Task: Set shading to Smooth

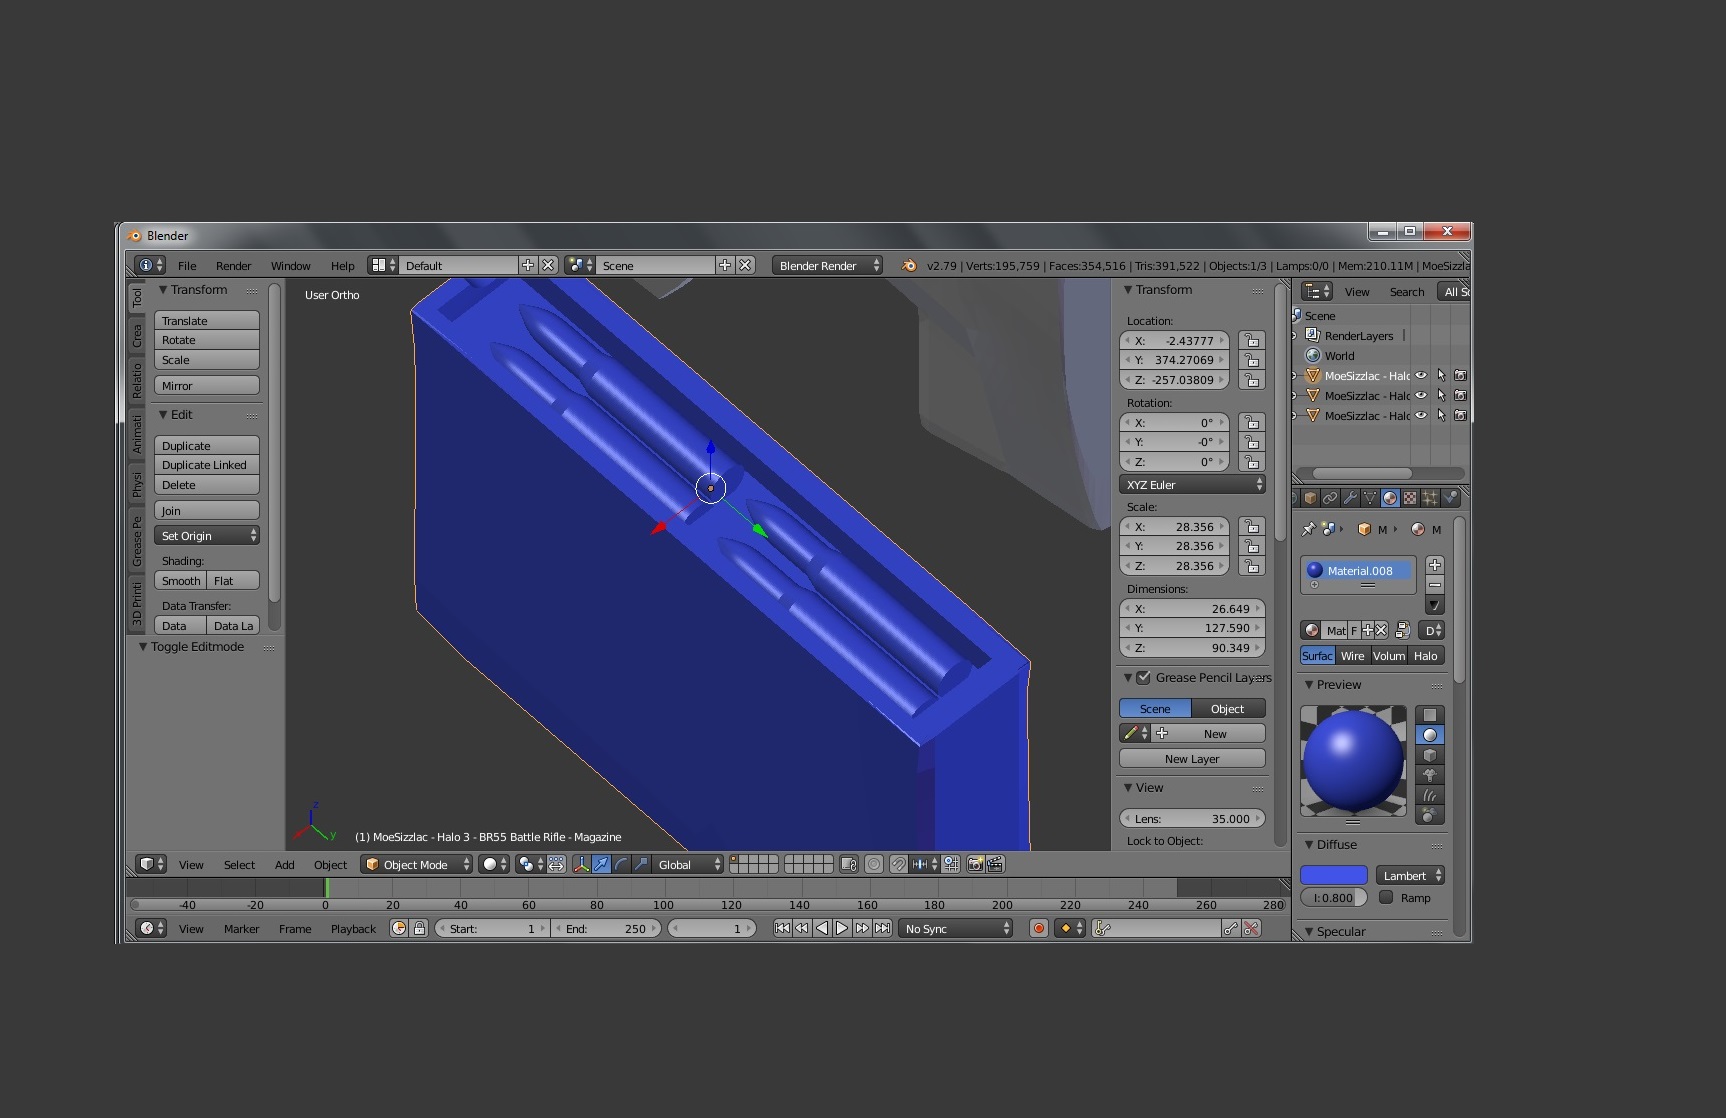Action: pyautogui.click(x=180, y=580)
